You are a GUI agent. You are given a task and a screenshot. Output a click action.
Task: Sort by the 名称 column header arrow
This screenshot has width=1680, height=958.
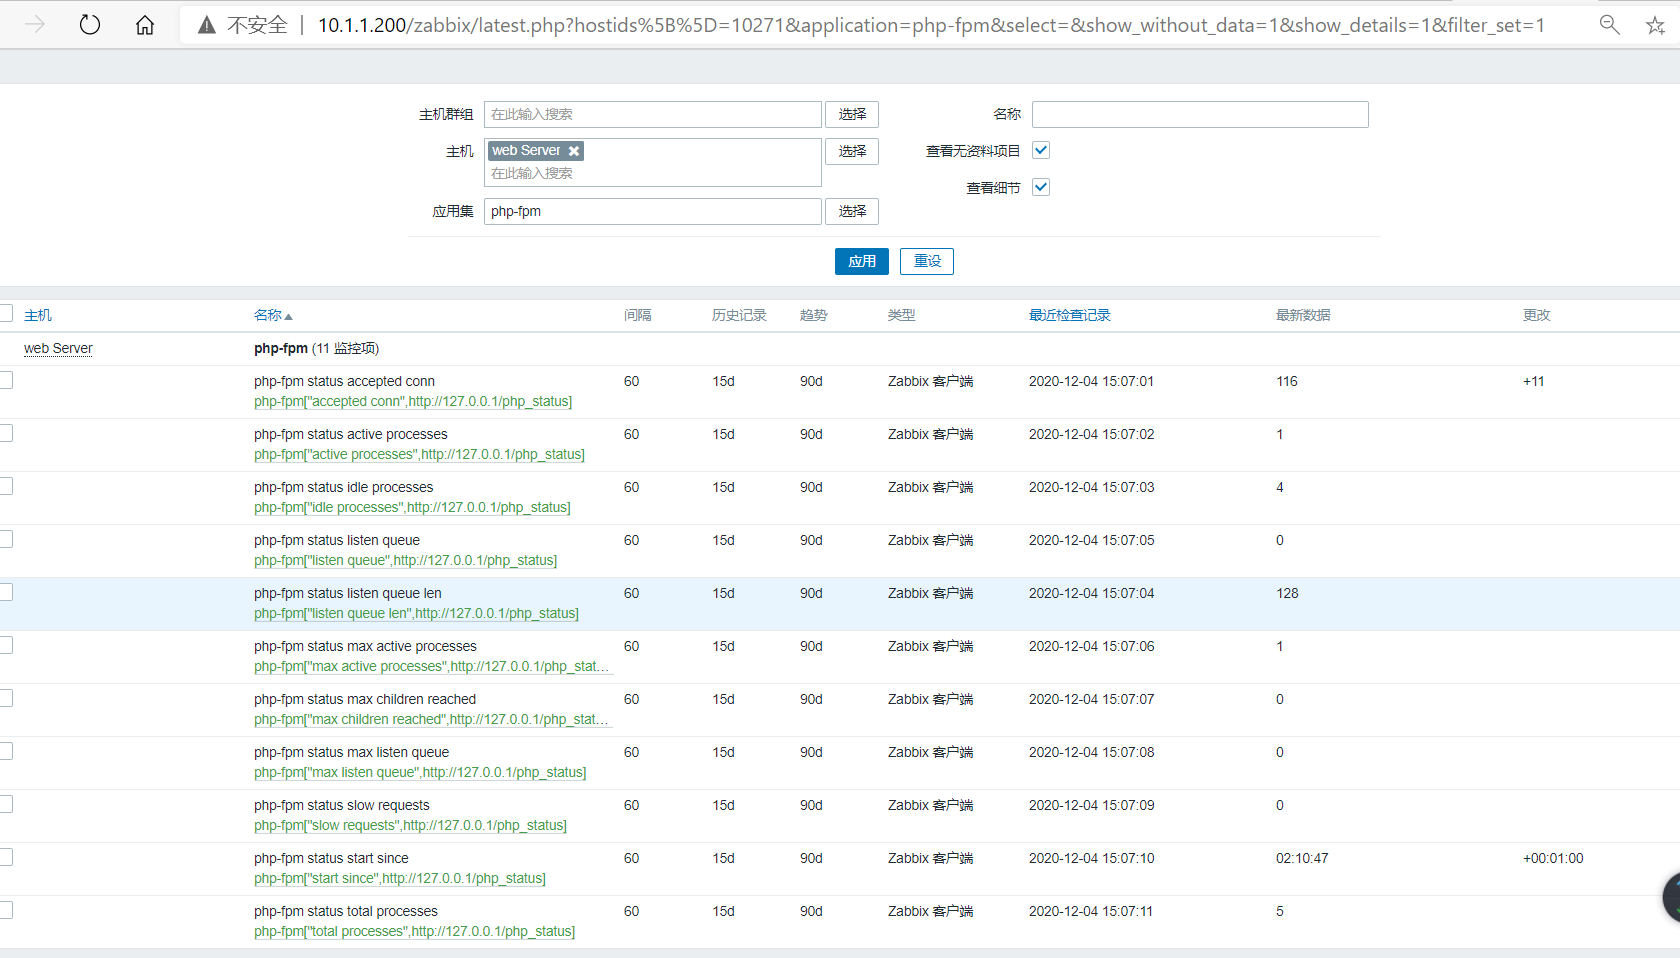(x=289, y=316)
